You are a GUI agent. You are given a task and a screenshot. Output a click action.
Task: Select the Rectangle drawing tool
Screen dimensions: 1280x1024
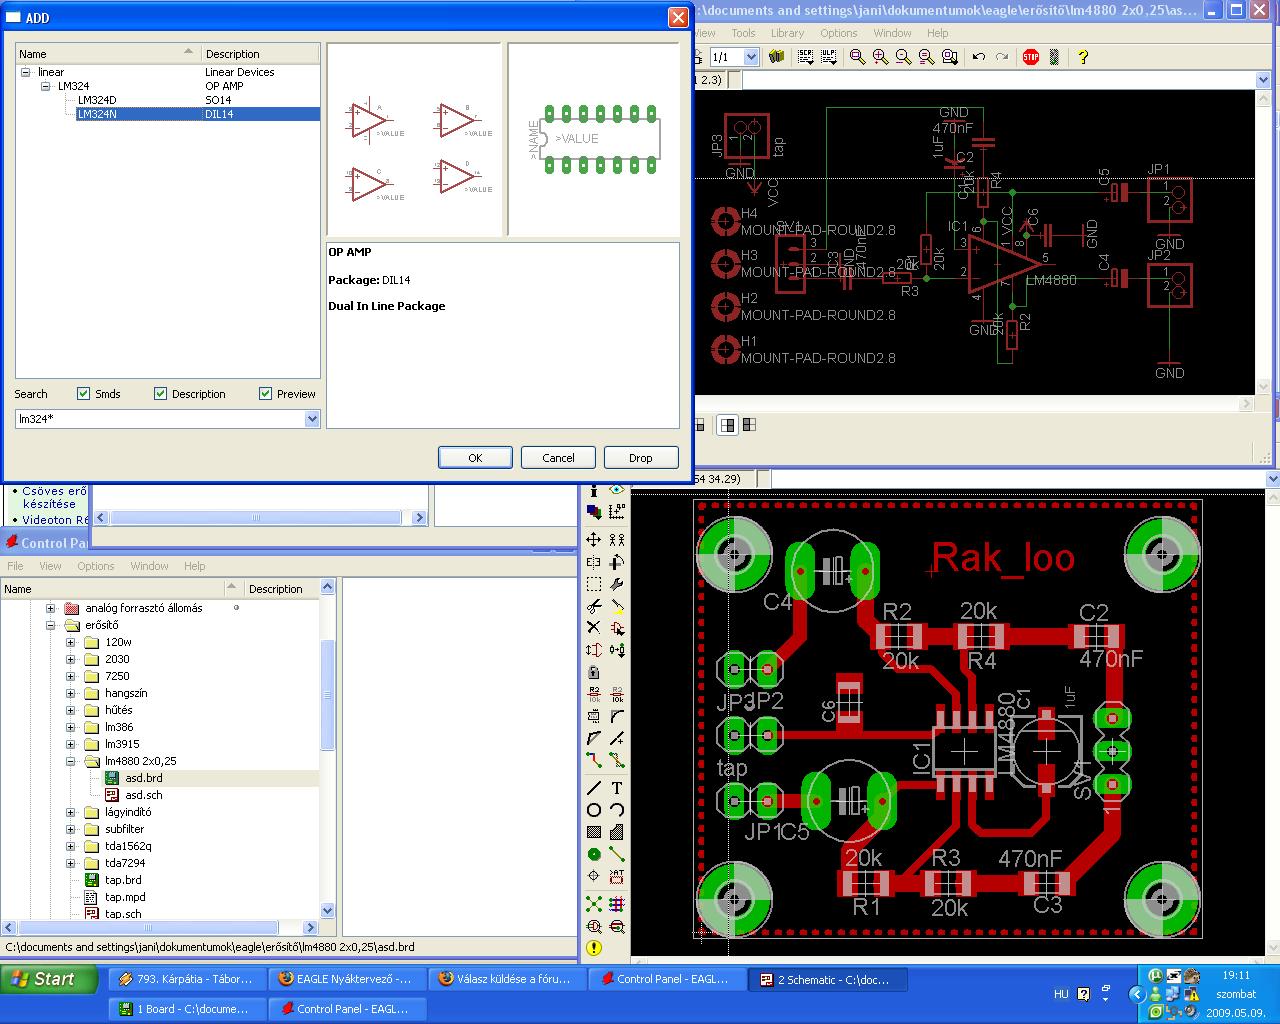point(594,832)
